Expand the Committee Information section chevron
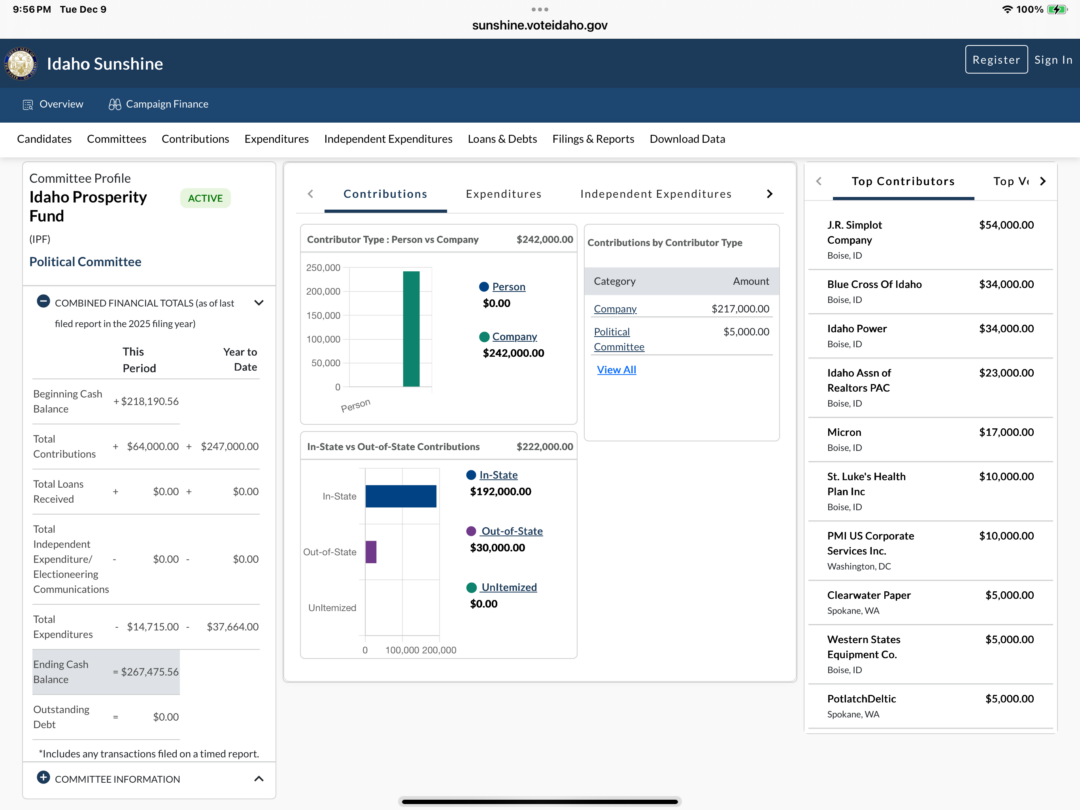The image size is (1080, 810). [x=258, y=779]
